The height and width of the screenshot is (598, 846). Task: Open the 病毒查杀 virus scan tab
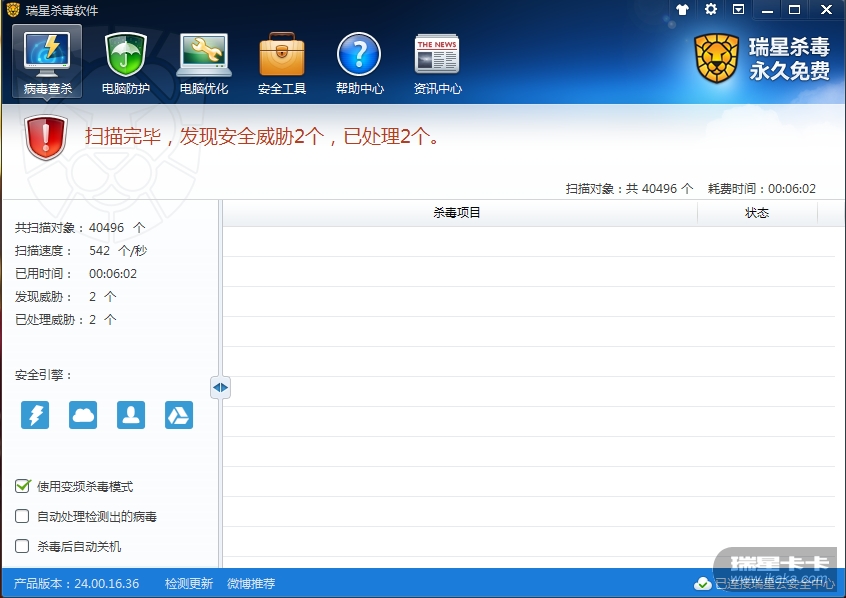coord(47,62)
